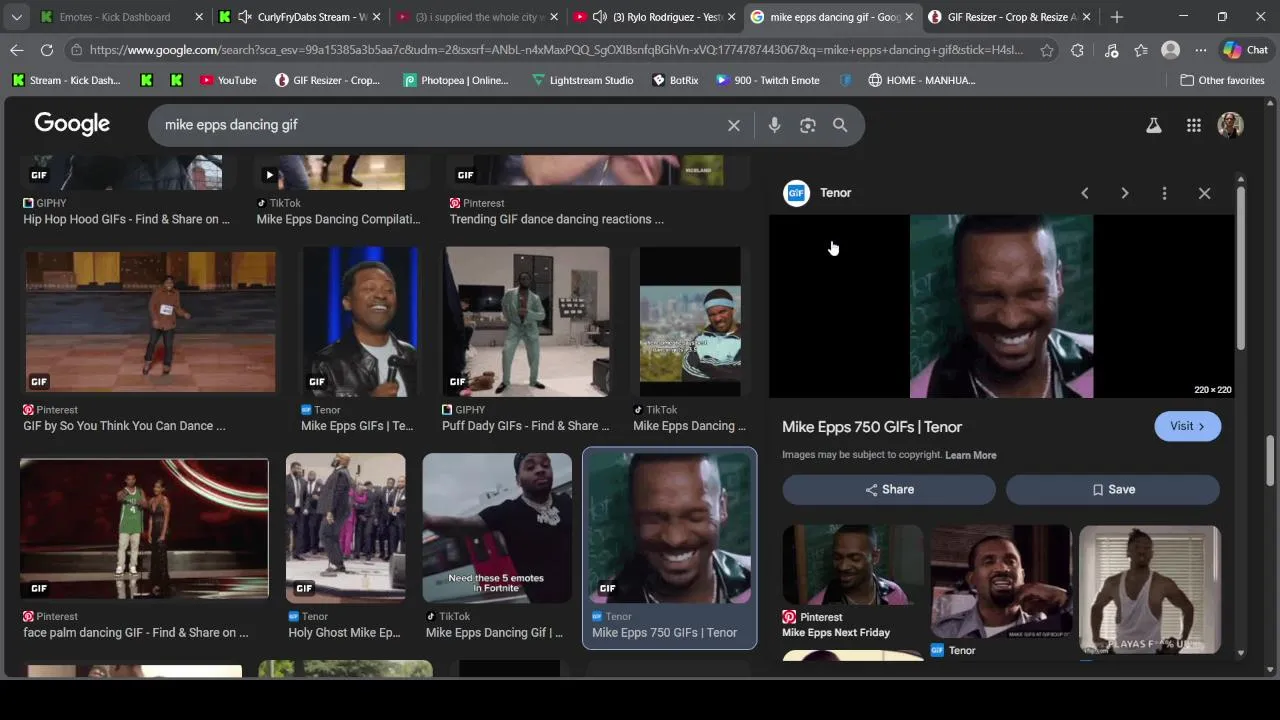1280x720 pixels.
Task: Open the tab search dropdown arrow
Action: click(16, 17)
